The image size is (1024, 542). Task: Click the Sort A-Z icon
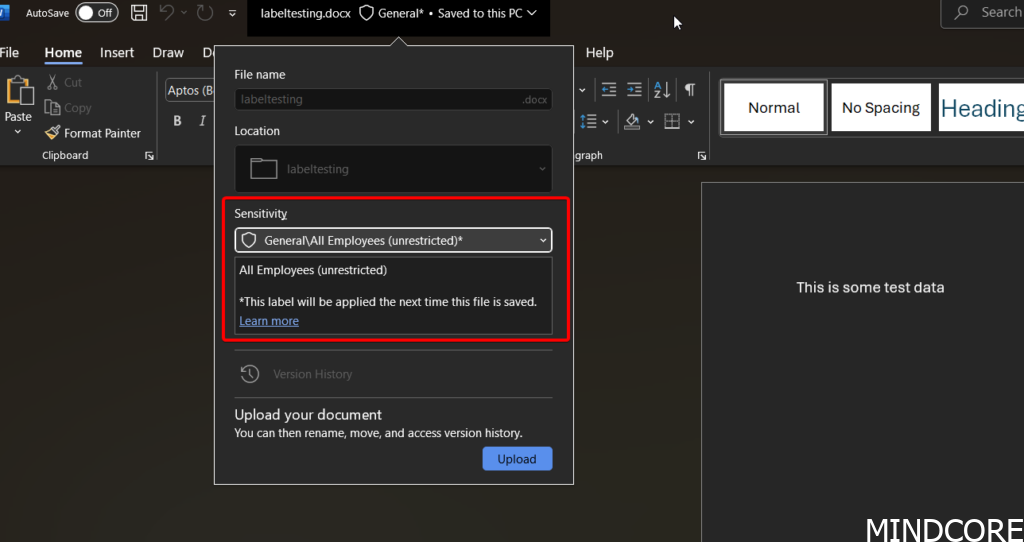[662, 90]
